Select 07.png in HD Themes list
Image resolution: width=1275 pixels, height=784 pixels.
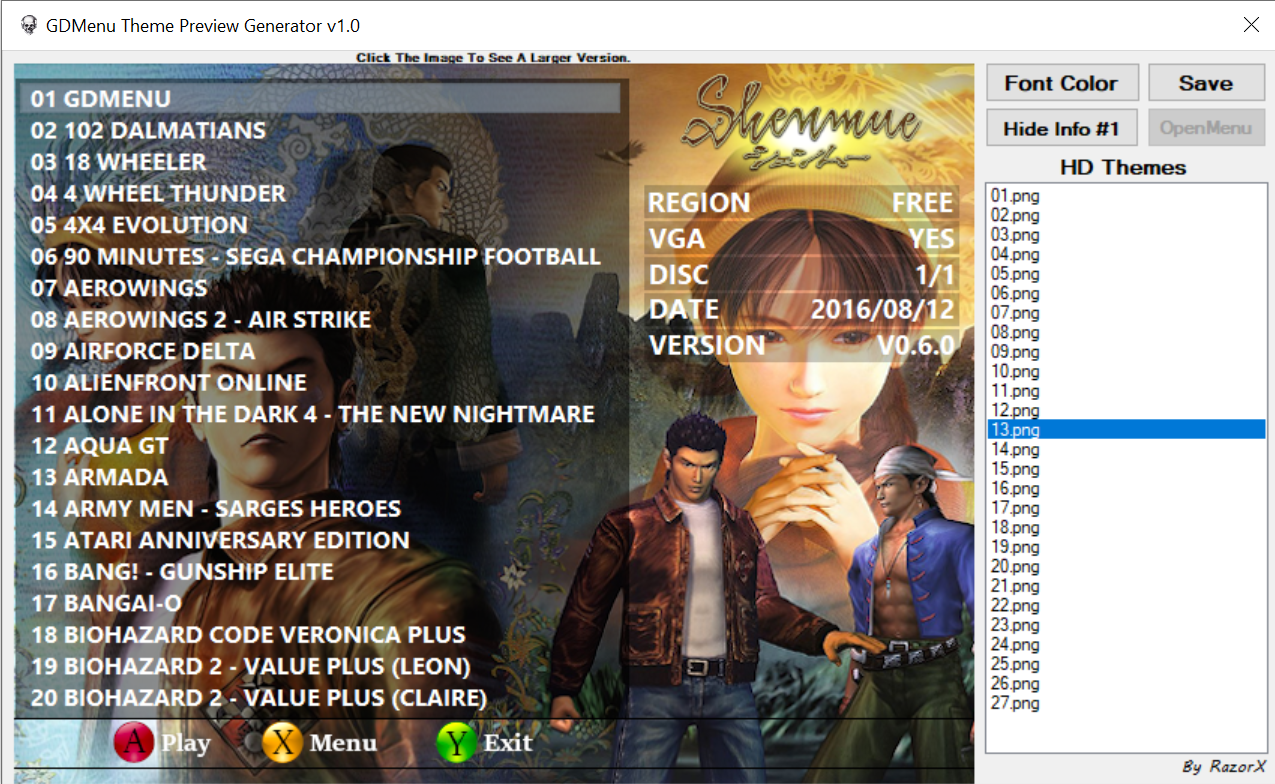click(1125, 313)
